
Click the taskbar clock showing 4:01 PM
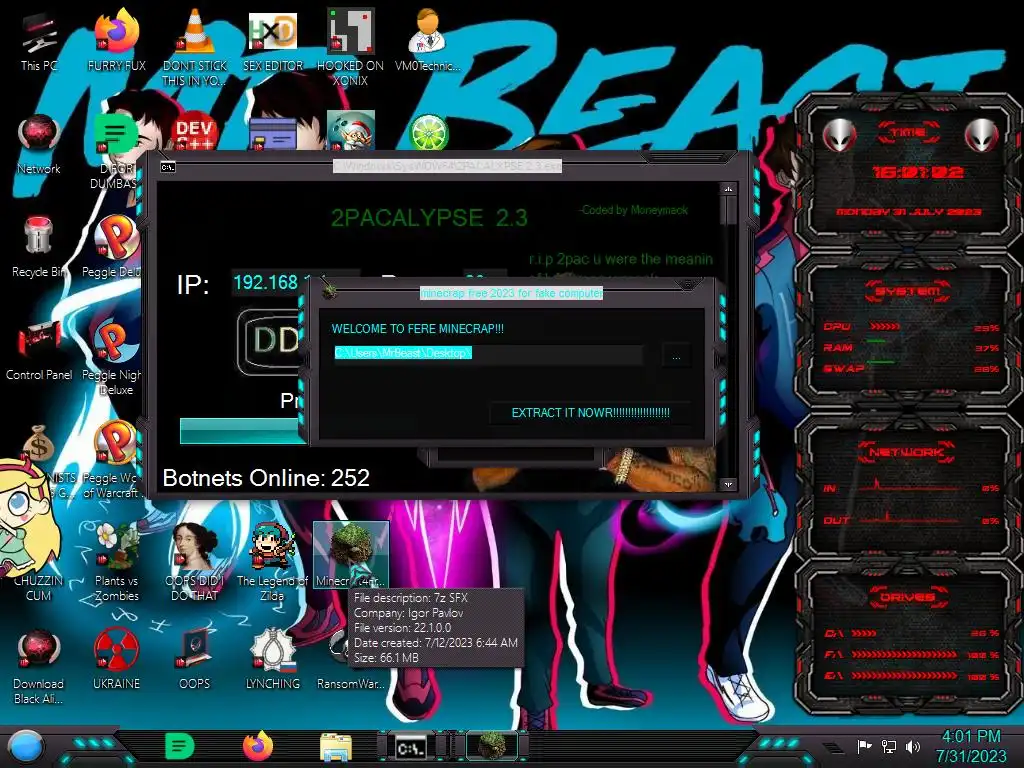pyautogui.click(x=971, y=746)
